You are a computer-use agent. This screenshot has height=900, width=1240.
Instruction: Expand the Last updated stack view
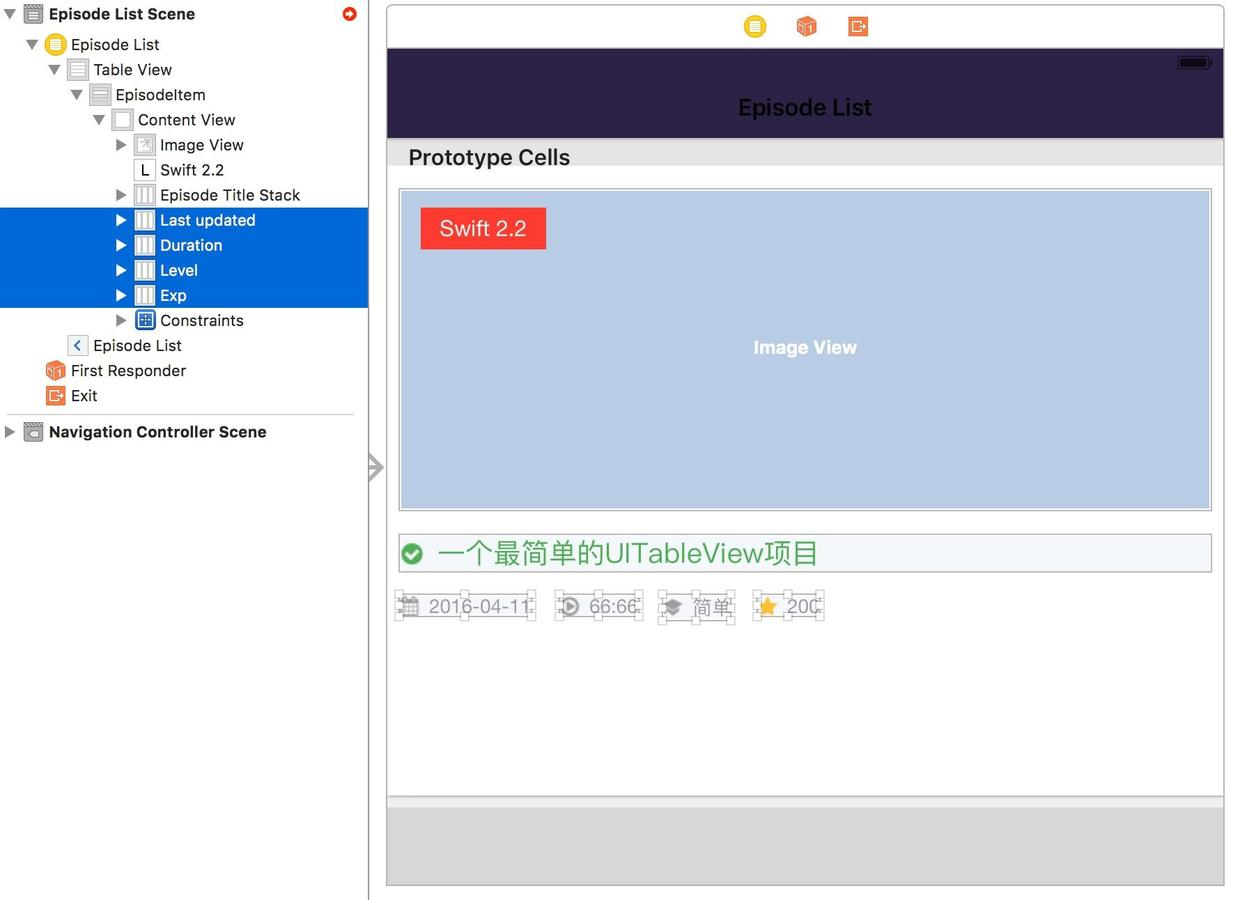(x=121, y=219)
